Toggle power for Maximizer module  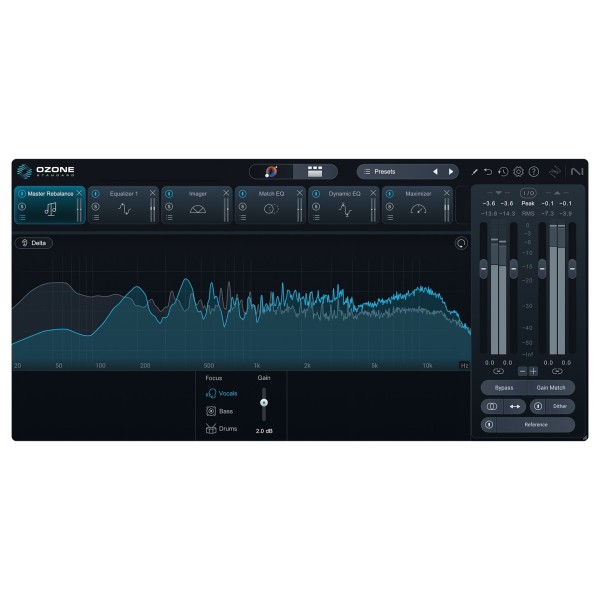point(389,194)
